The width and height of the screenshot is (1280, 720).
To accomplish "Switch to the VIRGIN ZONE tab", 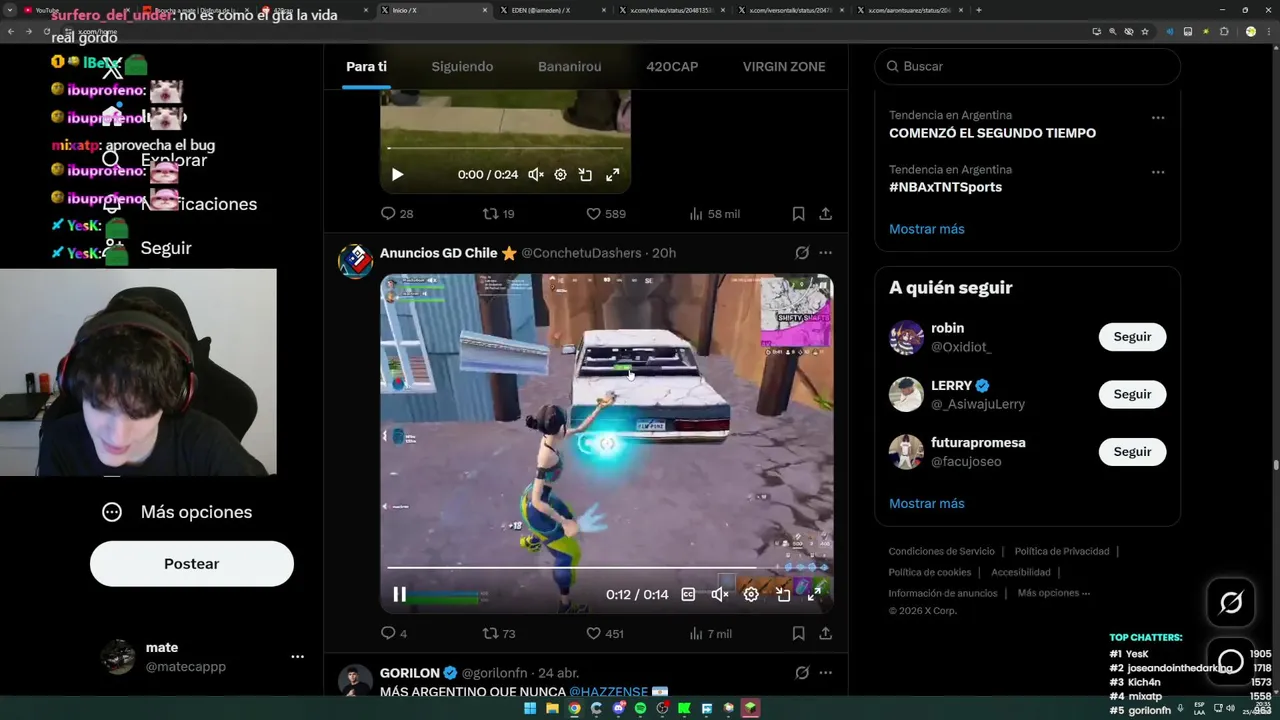I will point(784,67).
